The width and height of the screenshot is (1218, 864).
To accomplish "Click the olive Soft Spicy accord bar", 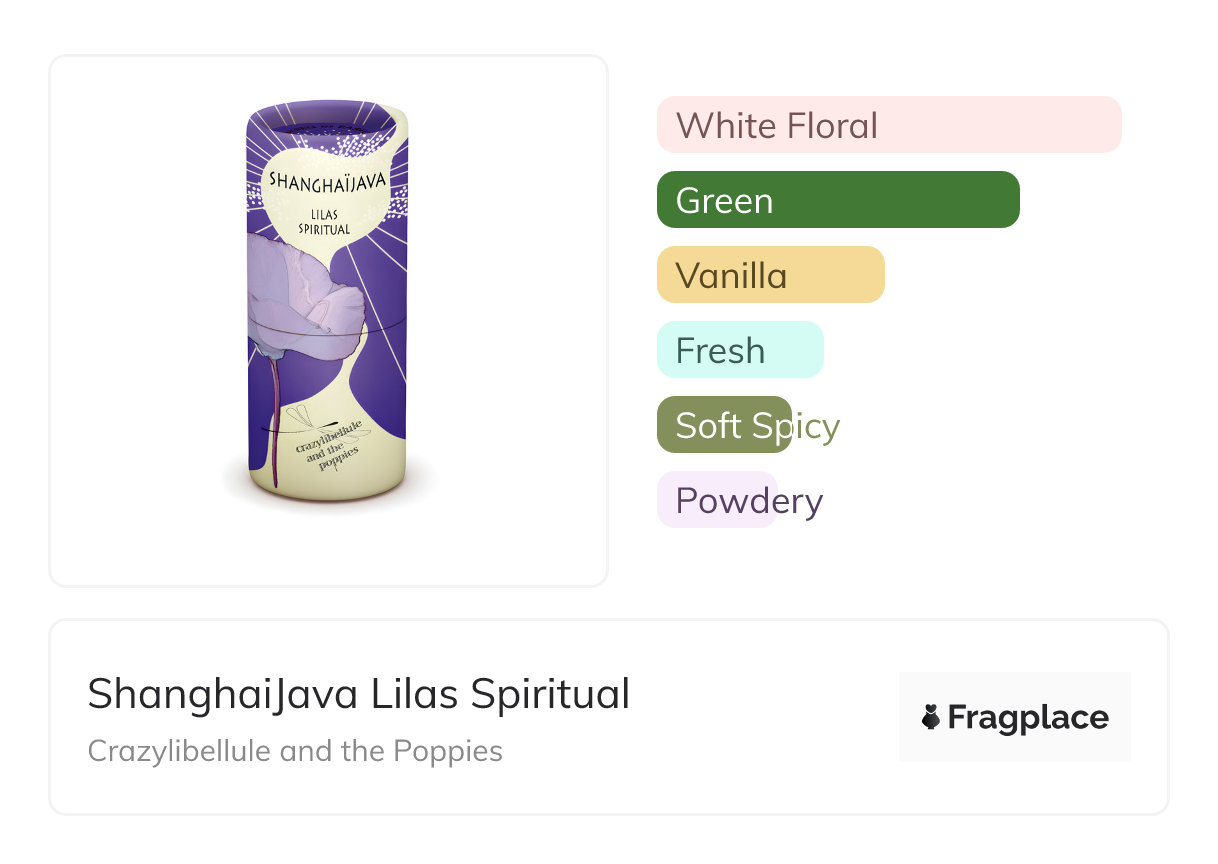I will (724, 425).
